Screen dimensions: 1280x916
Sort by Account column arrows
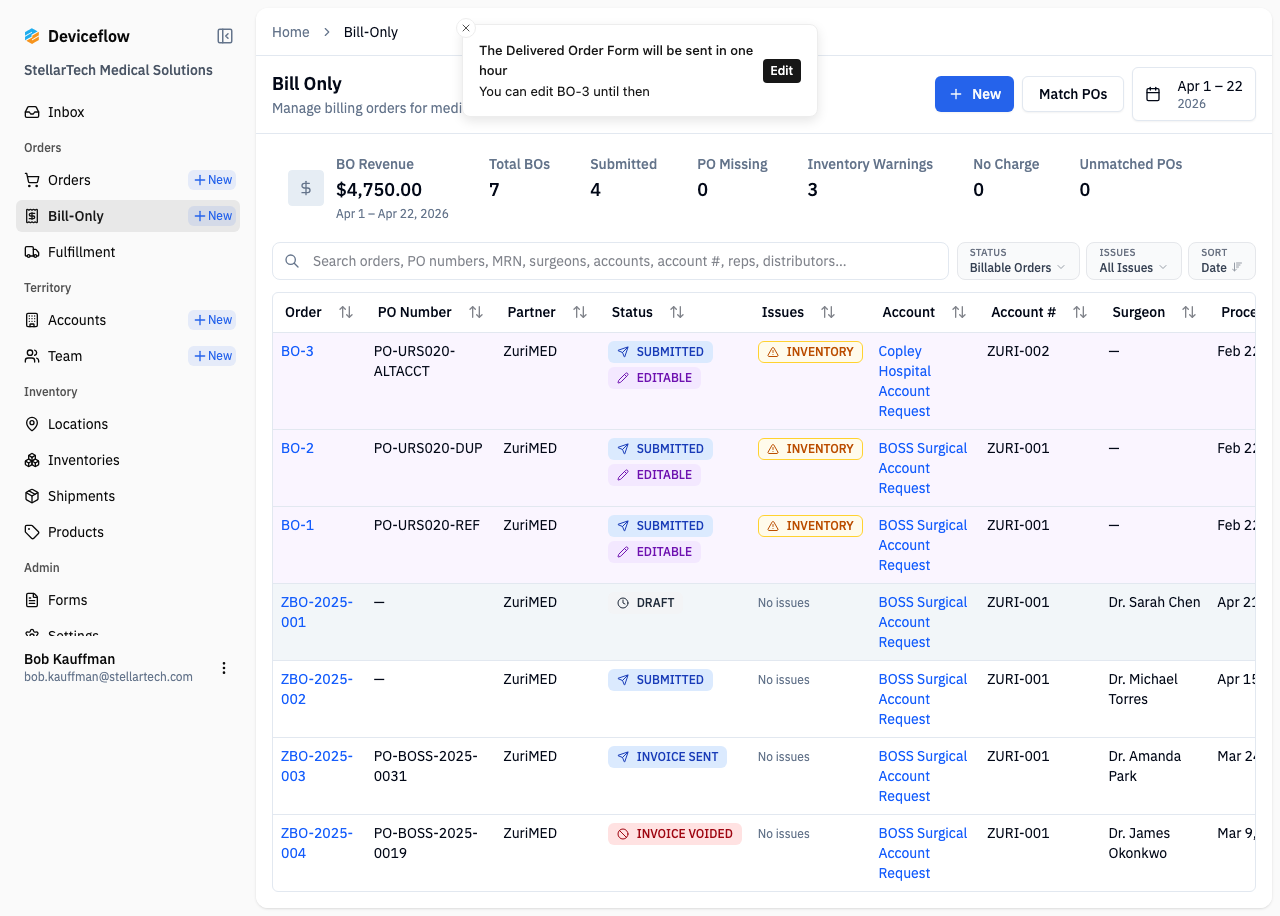click(x=959, y=312)
